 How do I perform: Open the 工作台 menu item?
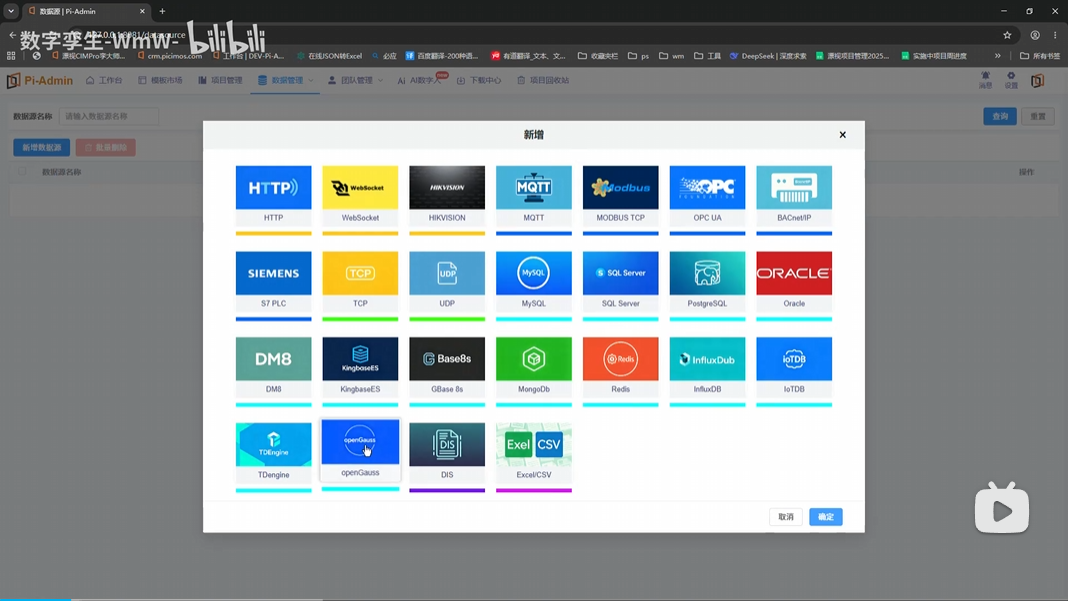coord(104,80)
